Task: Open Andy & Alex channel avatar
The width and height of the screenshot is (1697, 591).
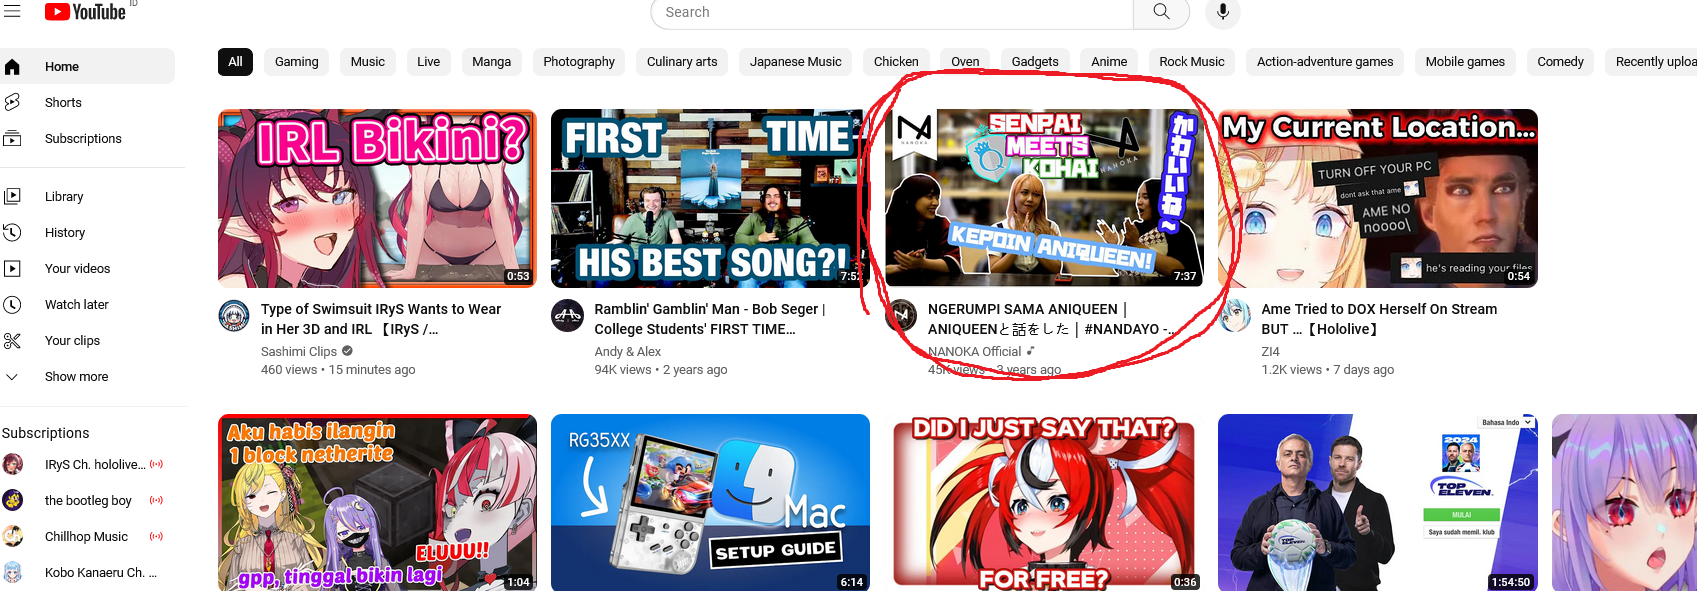Action: tap(567, 316)
